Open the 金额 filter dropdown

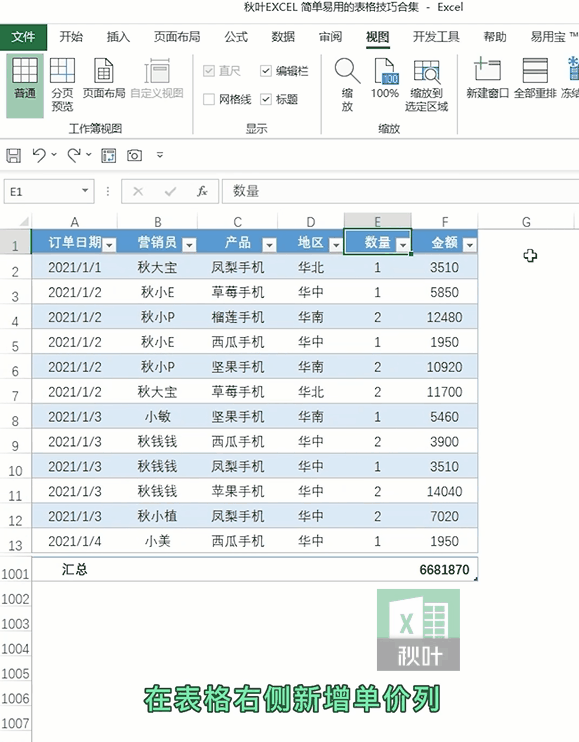470,245
